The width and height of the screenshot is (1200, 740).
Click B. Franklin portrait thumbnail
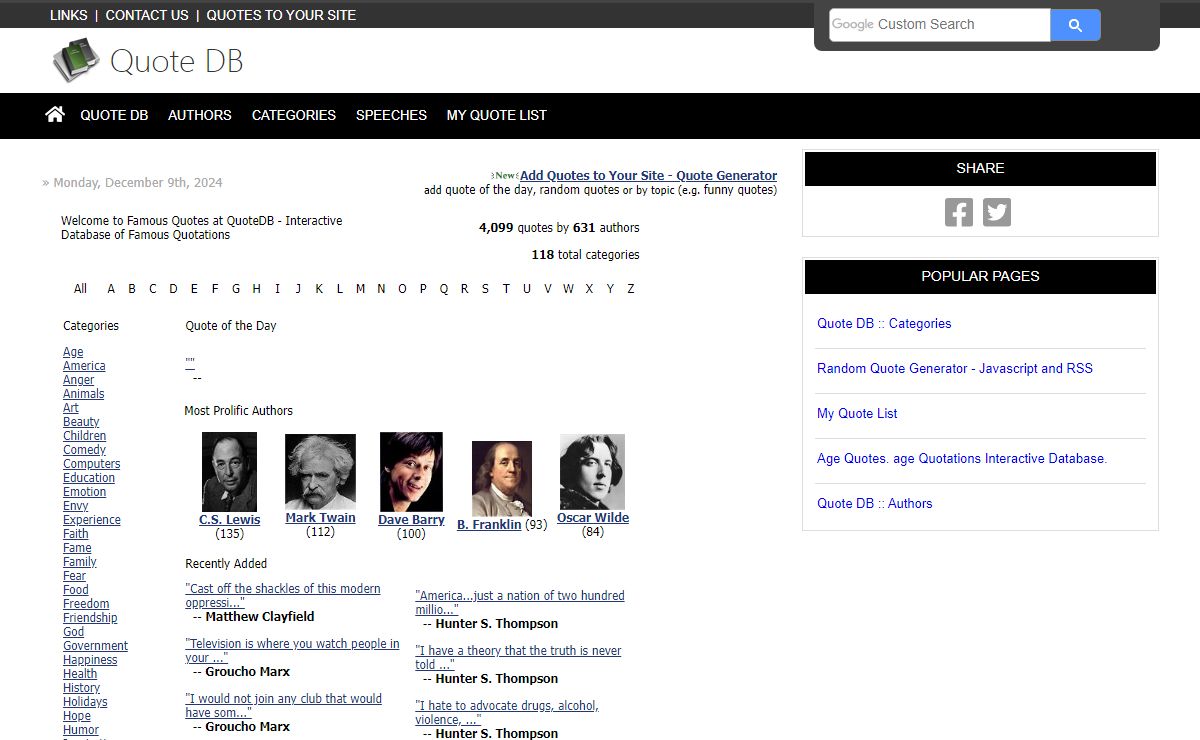502,479
